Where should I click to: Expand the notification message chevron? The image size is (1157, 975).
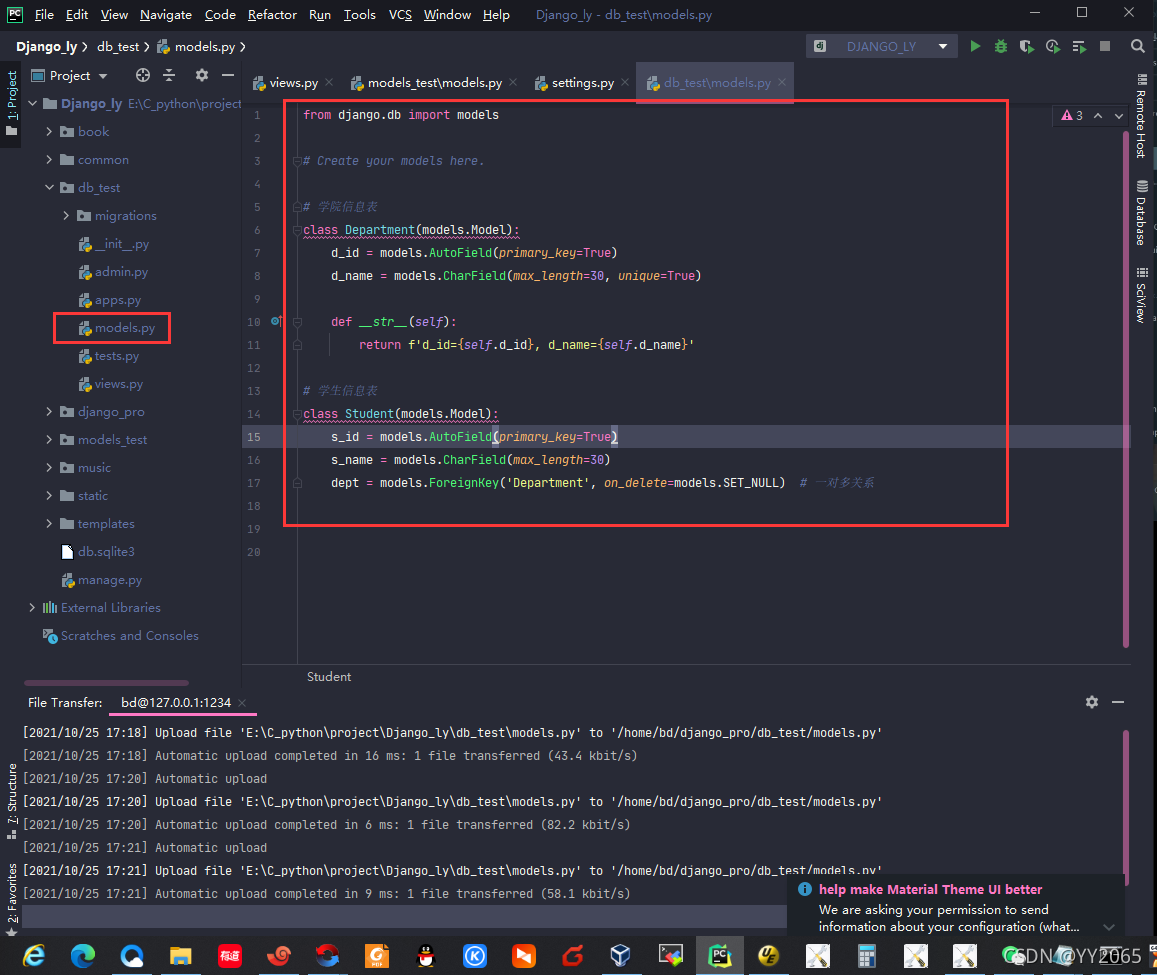click(x=1108, y=927)
